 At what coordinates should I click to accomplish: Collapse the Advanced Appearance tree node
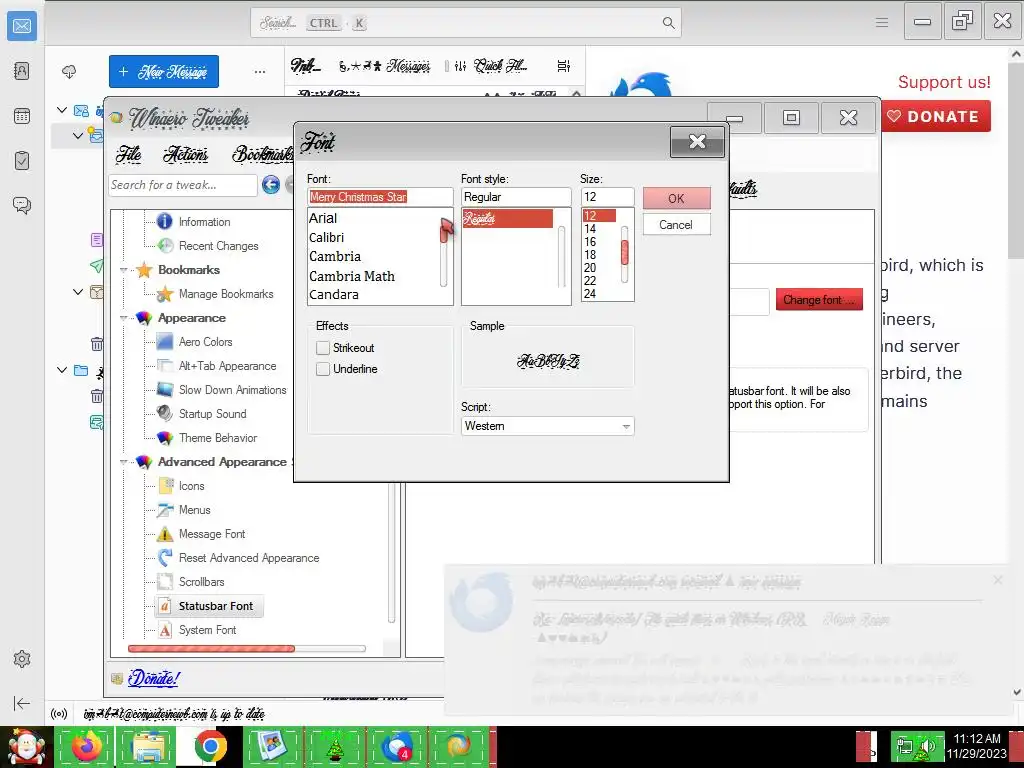tap(123, 462)
